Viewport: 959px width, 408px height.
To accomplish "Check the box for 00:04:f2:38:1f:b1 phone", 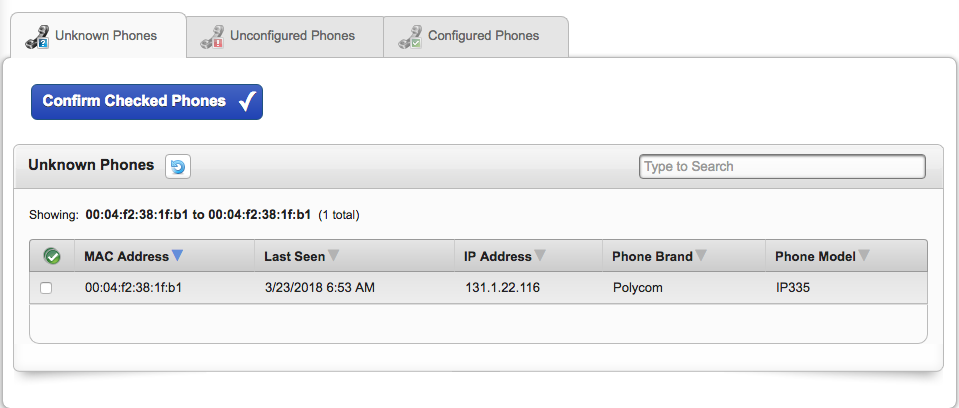I will pos(46,288).
